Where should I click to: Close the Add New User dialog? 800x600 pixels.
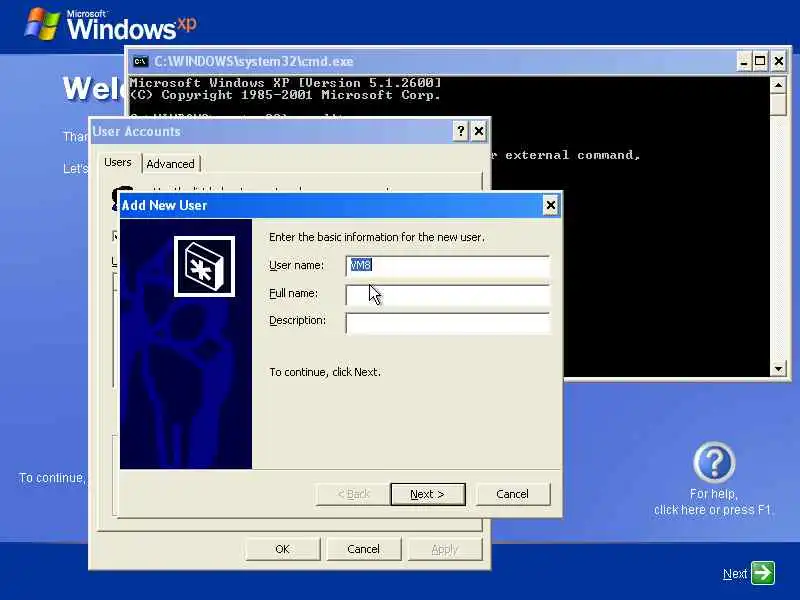click(x=551, y=205)
